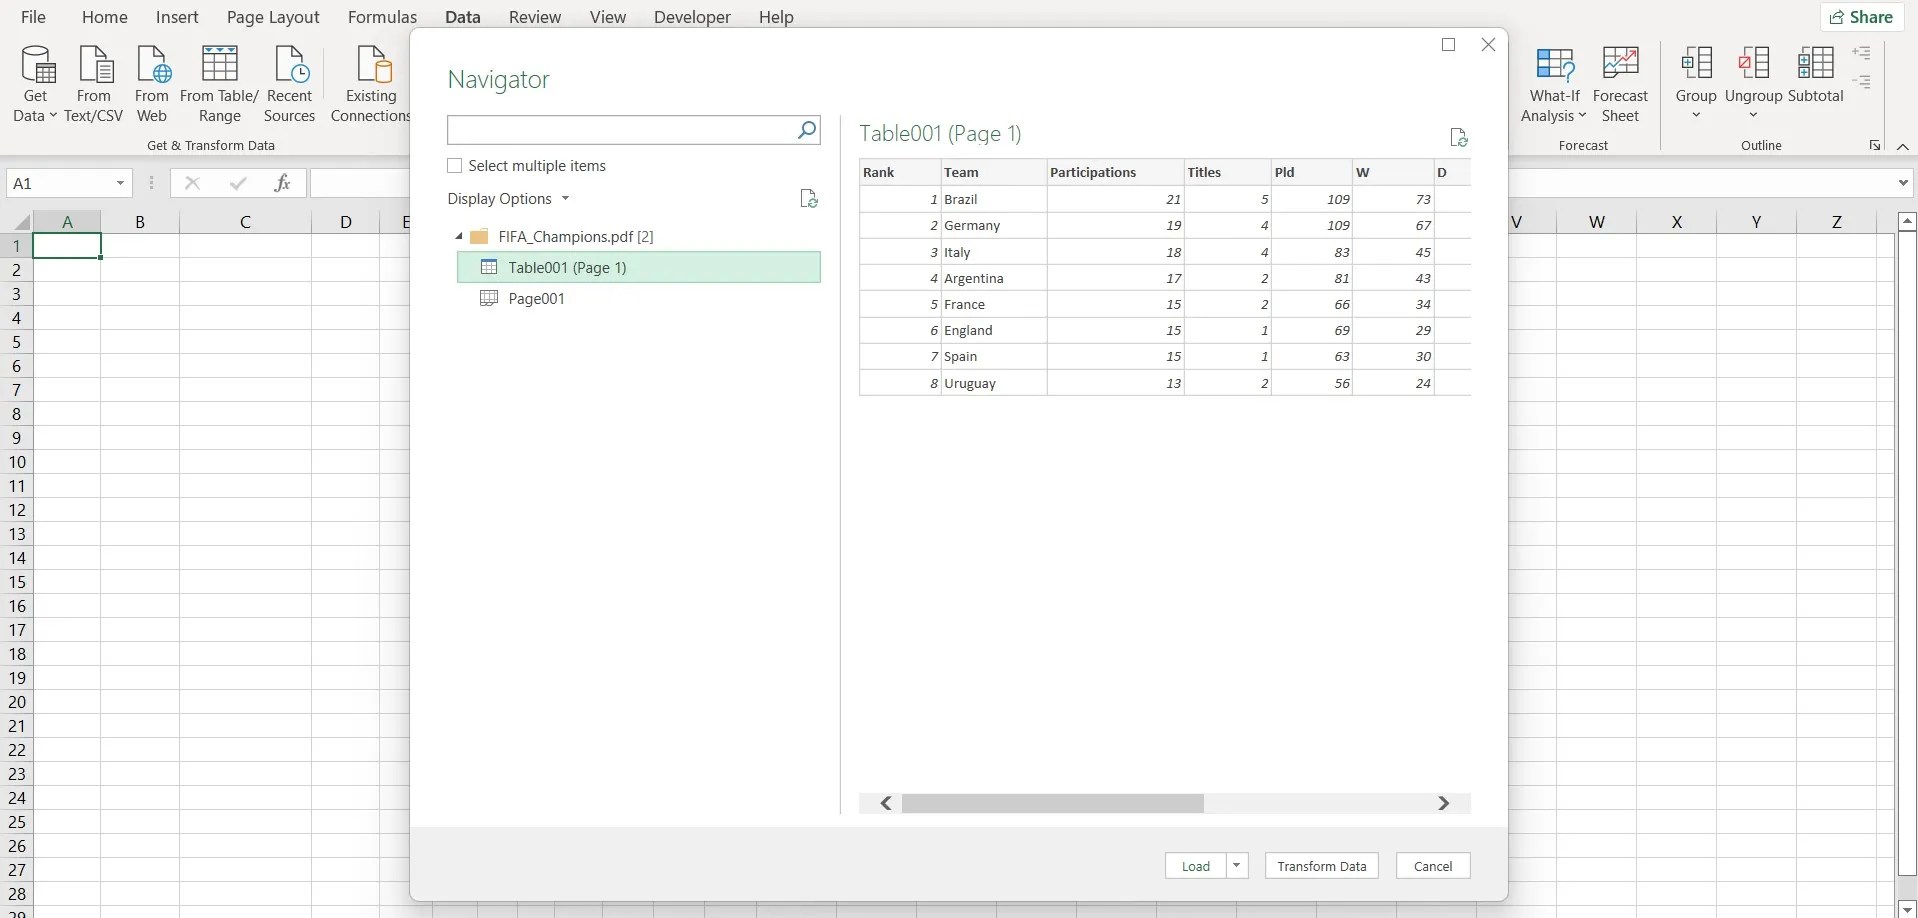
Task: Collapse the FIFA_Champions.pdf folder node
Action: 459,237
